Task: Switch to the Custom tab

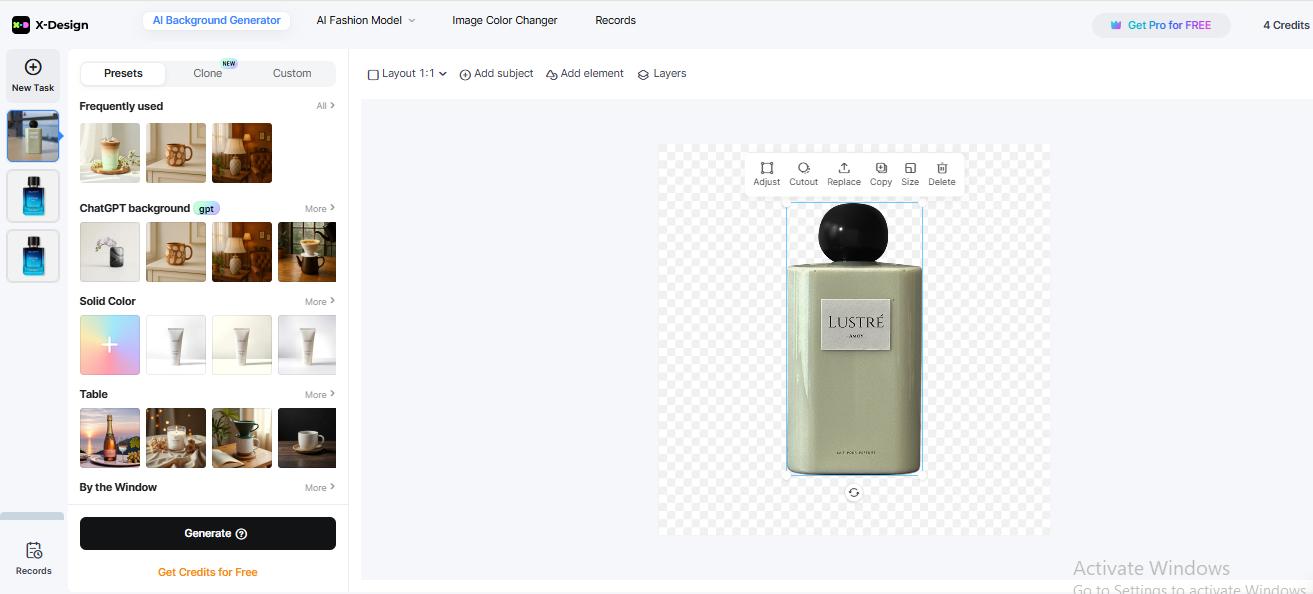Action: click(292, 73)
